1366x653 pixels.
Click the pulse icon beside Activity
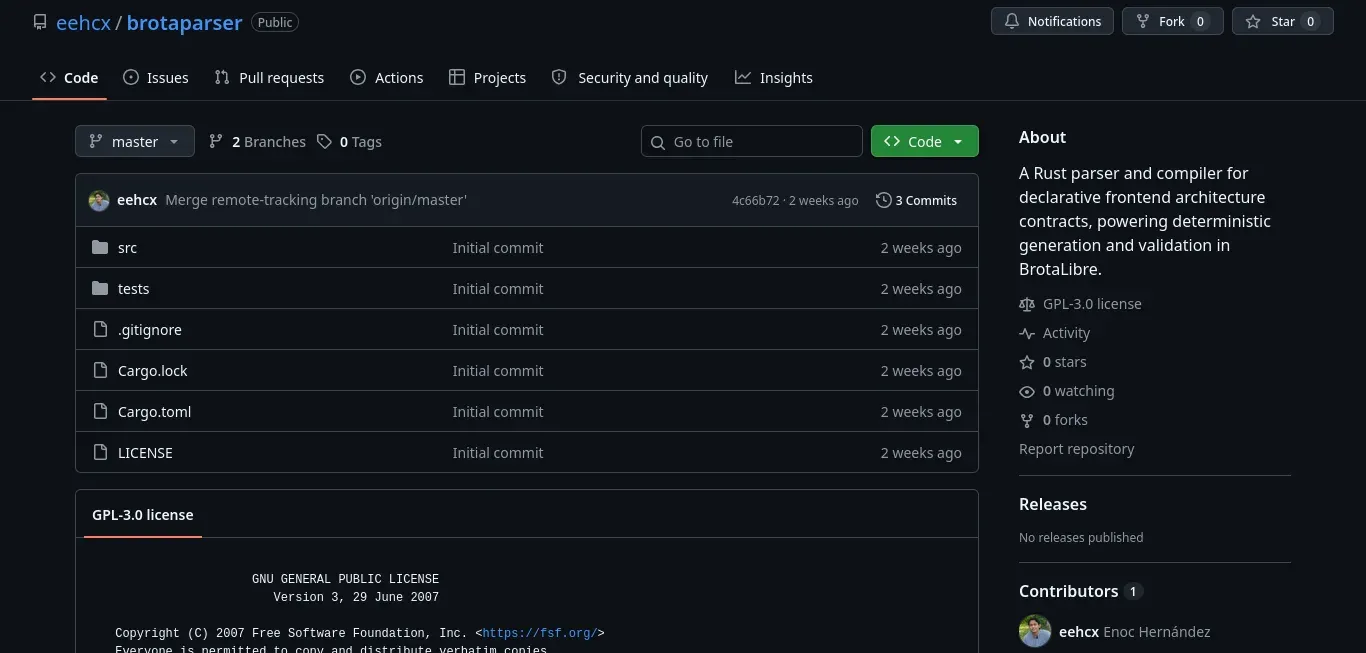click(x=1027, y=333)
